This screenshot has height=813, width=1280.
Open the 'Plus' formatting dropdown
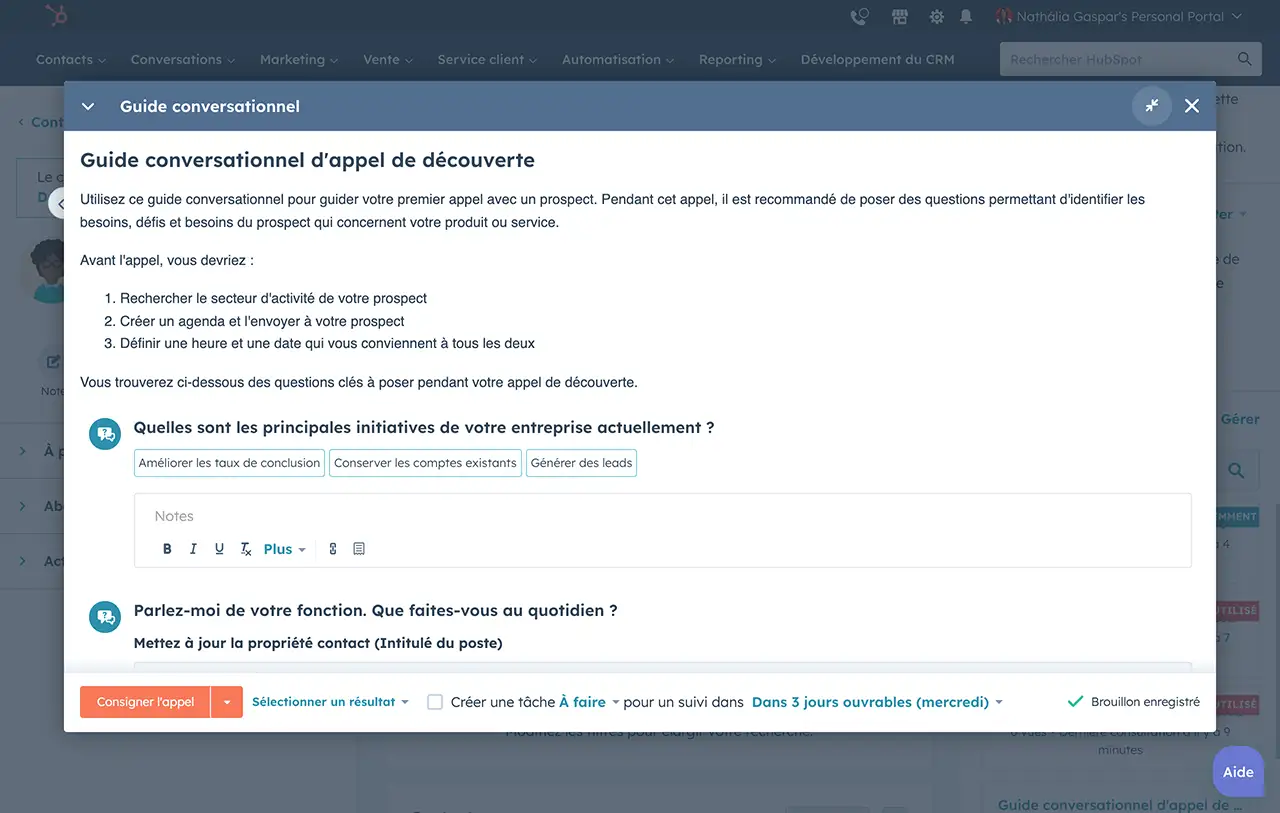point(284,549)
